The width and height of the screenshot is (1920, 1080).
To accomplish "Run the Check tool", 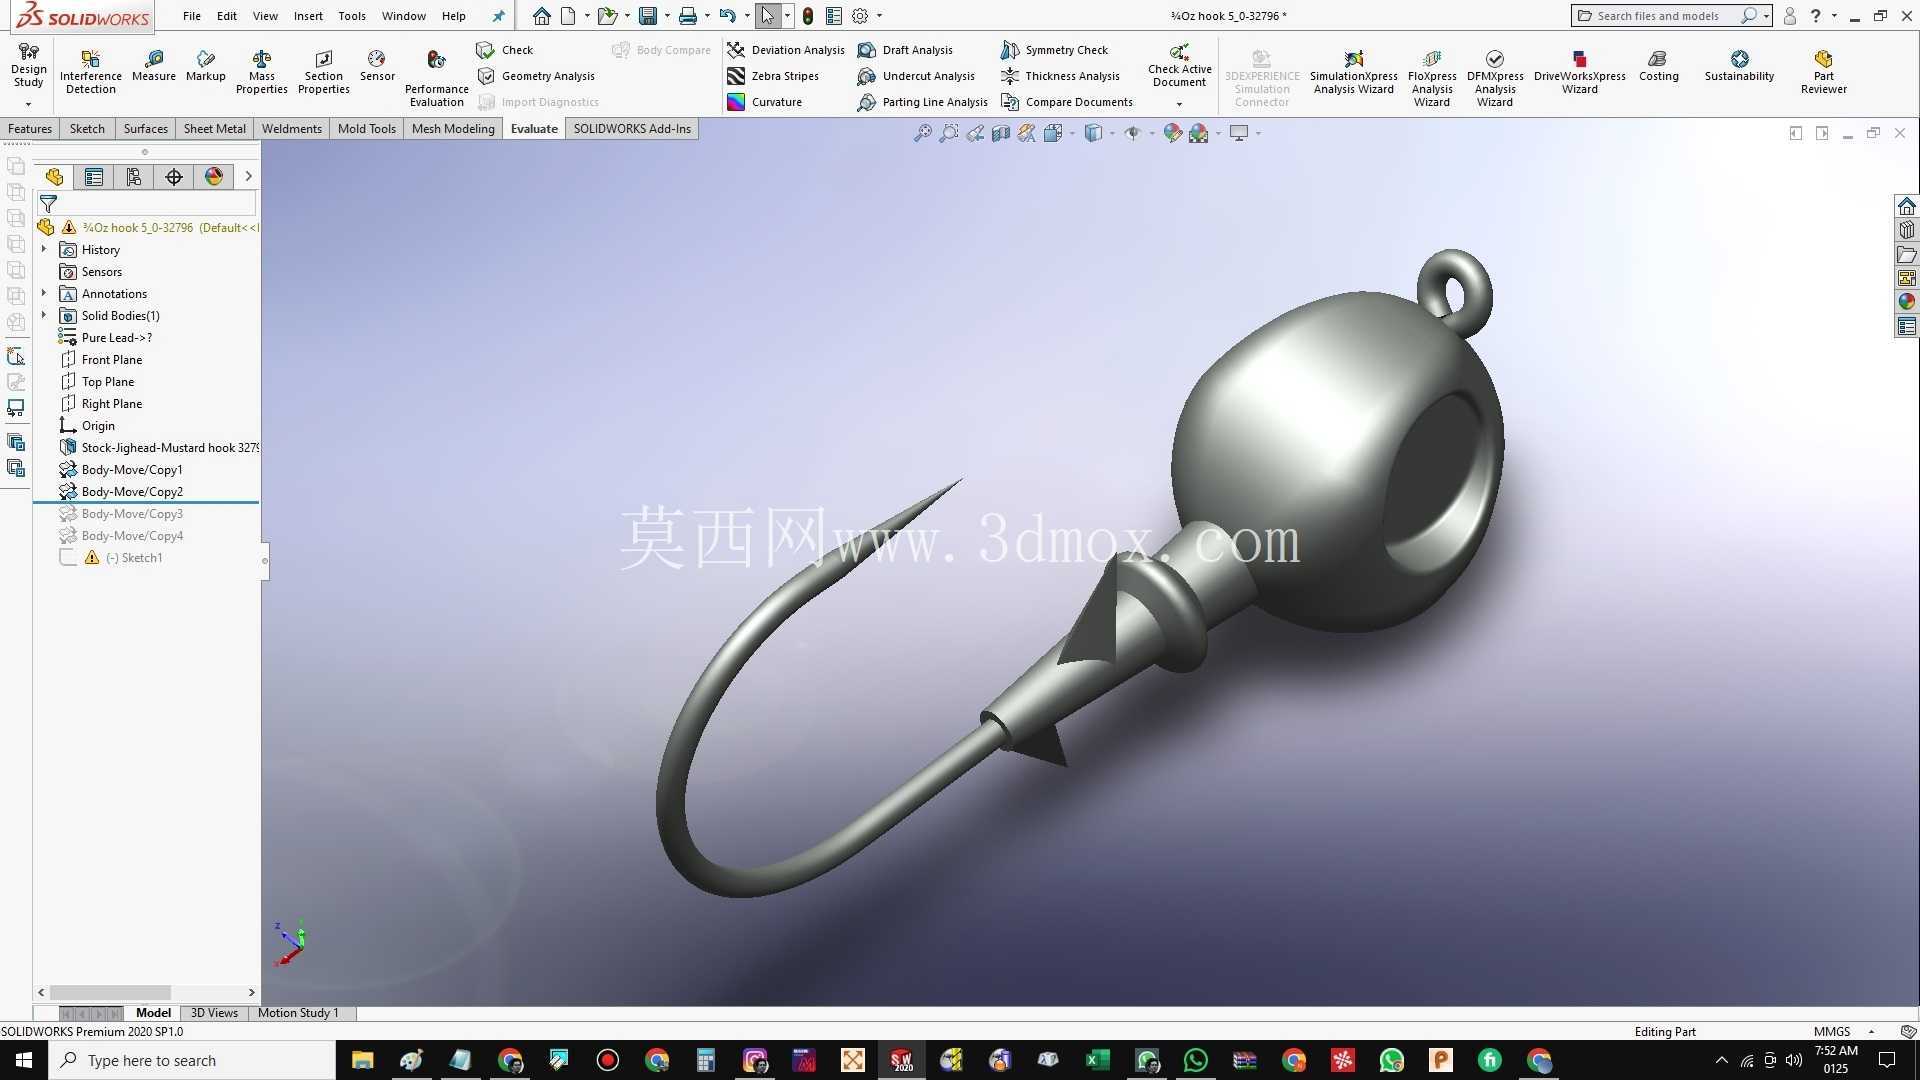I will (505, 50).
